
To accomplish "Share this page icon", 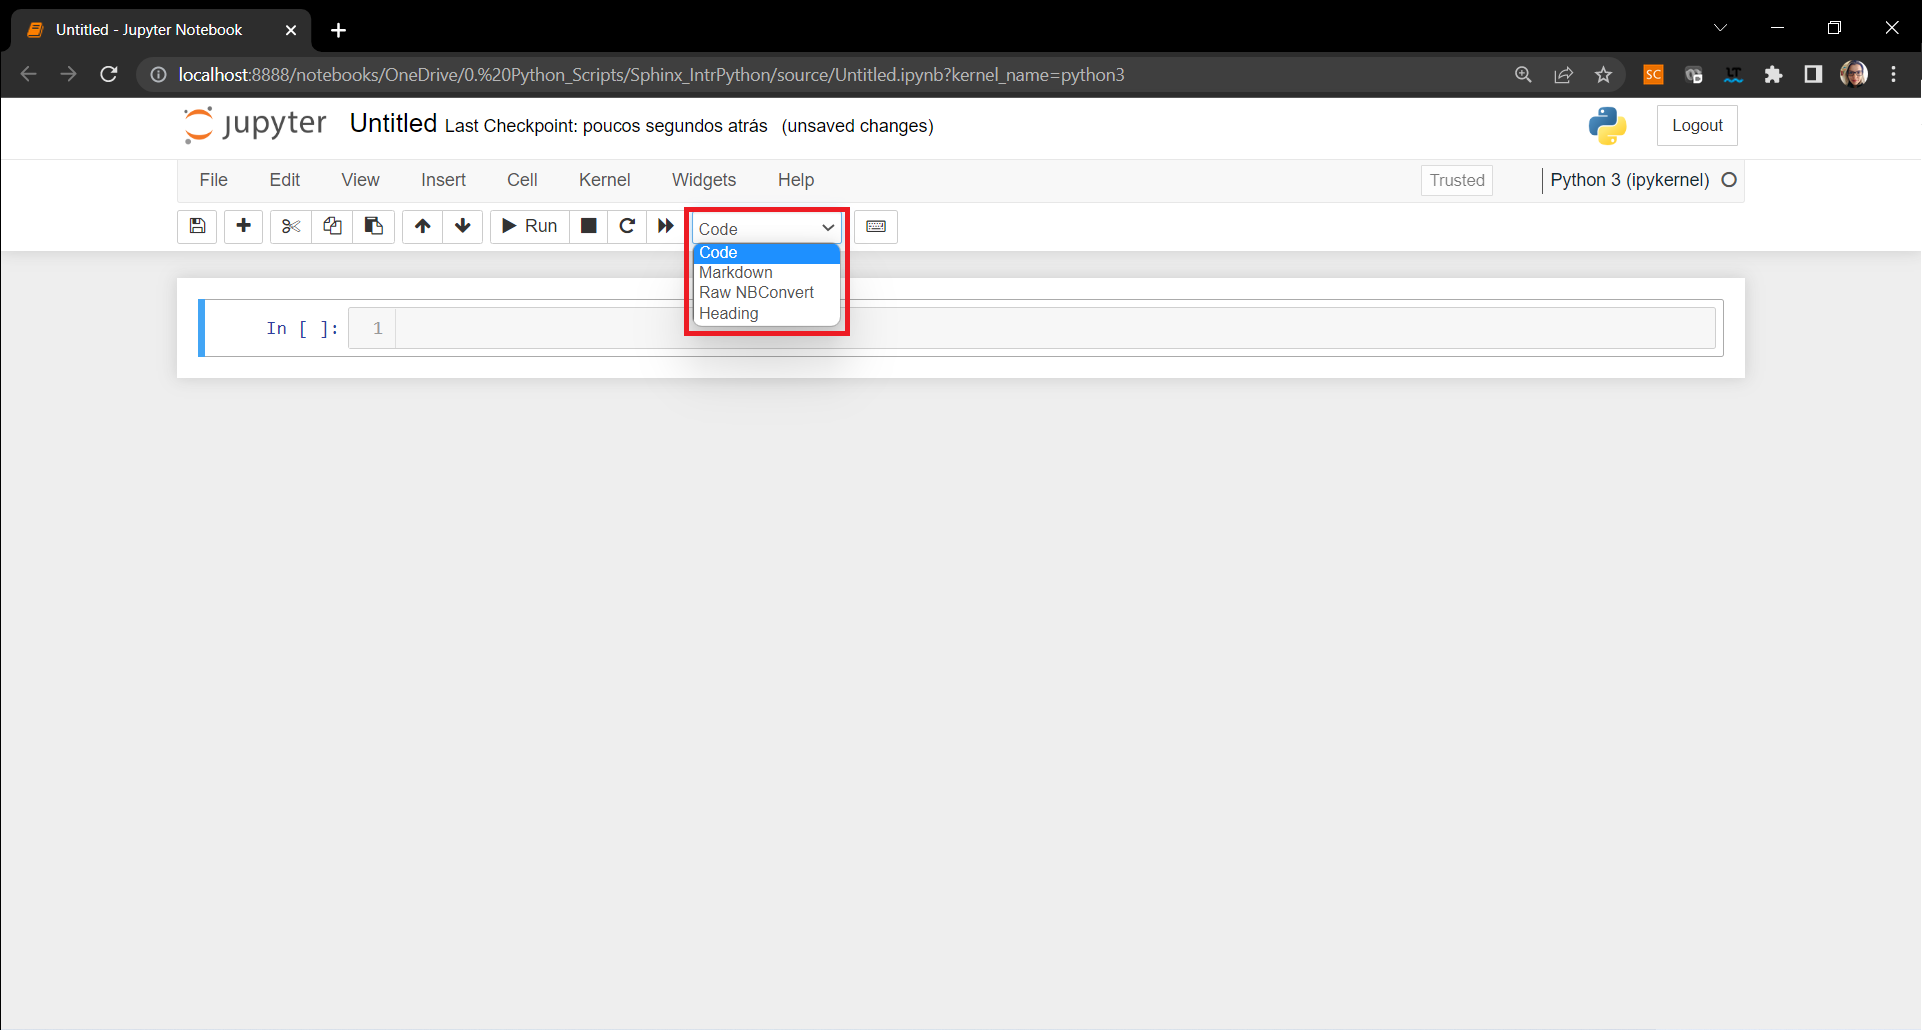I will 1563,75.
